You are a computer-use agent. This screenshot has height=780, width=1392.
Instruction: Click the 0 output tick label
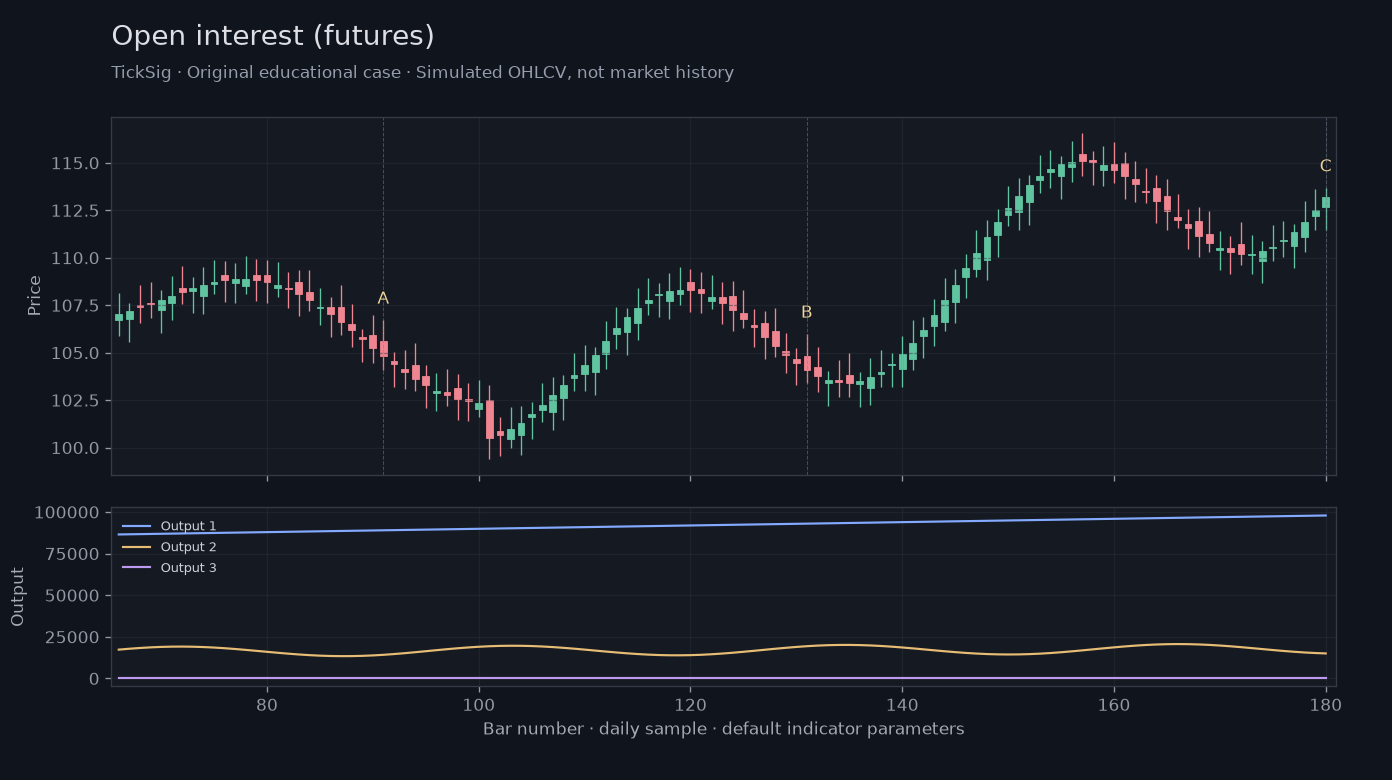[x=94, y=679]
